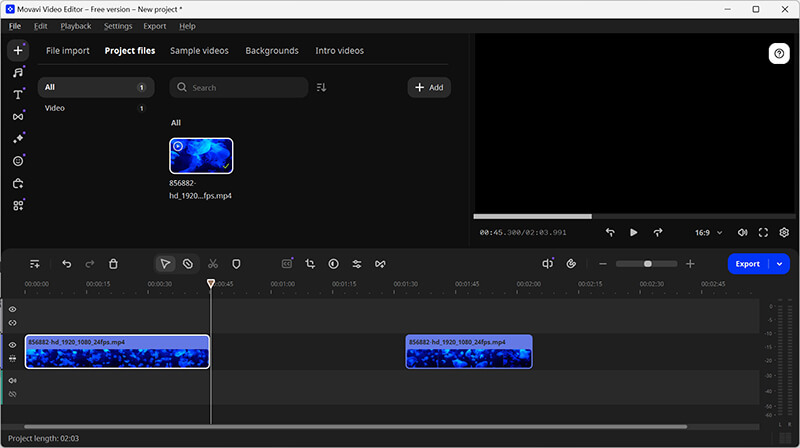800x448 pixels.
Task: Open the effects store bag icon
Action: click(18, 183)
